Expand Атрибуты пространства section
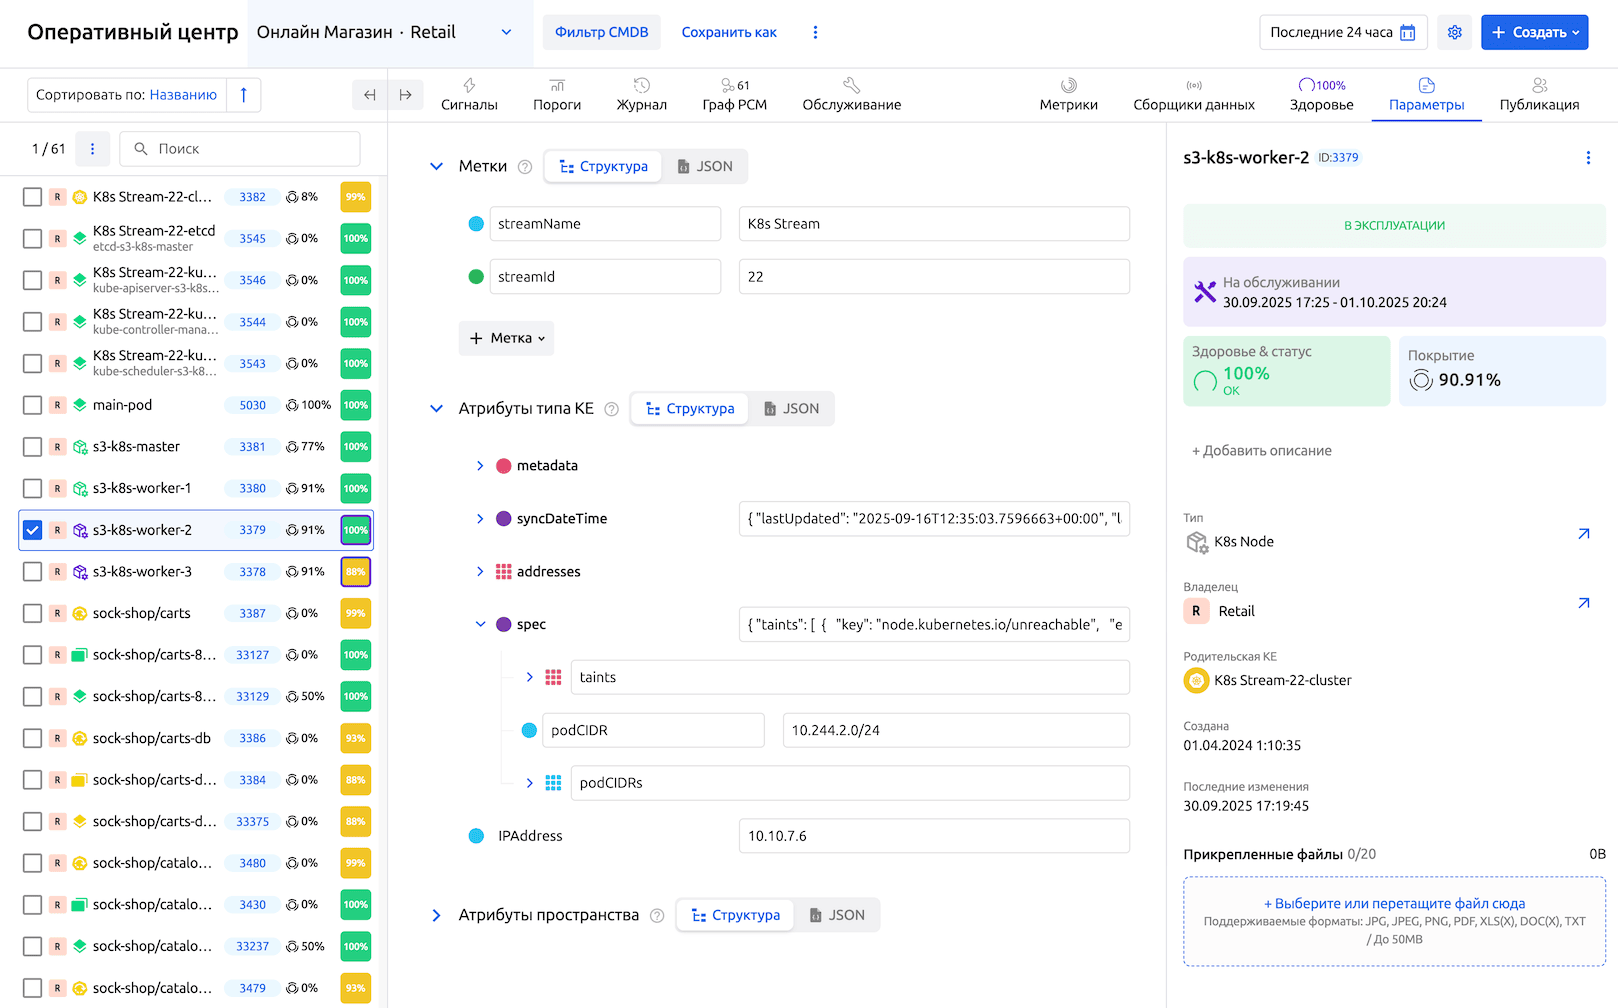This screenshot has width=1618, height=1008. (436, 915)
